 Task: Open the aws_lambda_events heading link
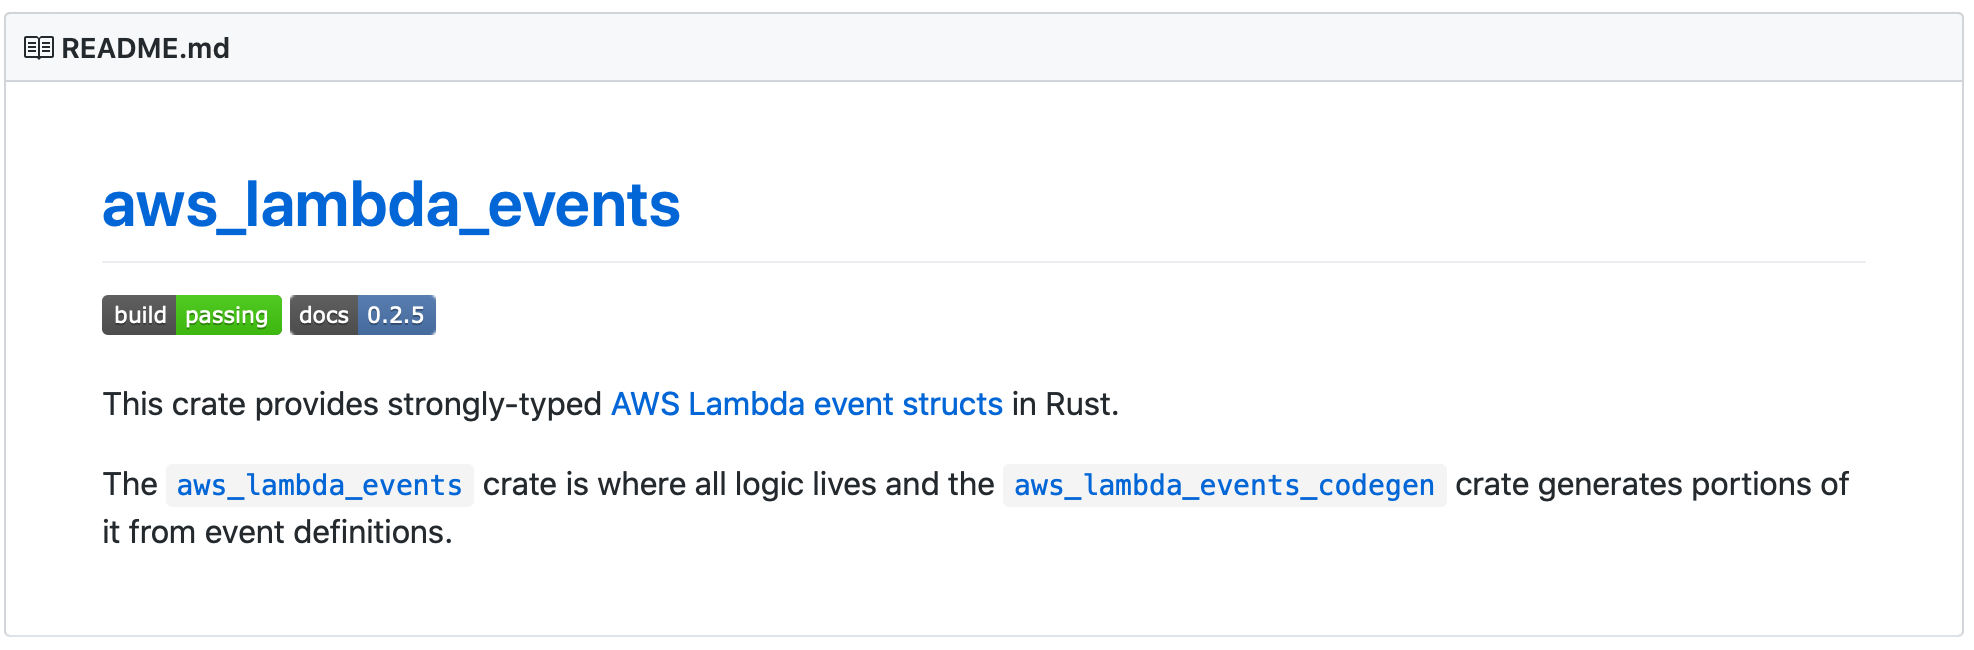pyautogui.click(x=391, y=205)
